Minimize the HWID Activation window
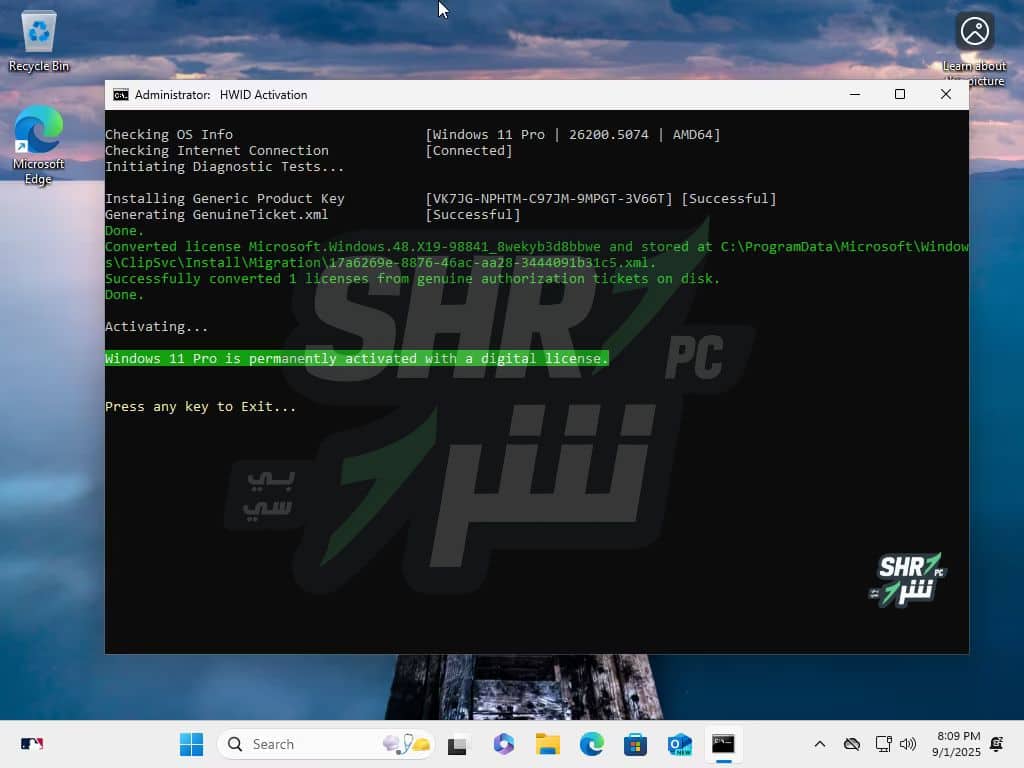The height and width of the screenshot is (768, 1024). pos(854,95)
